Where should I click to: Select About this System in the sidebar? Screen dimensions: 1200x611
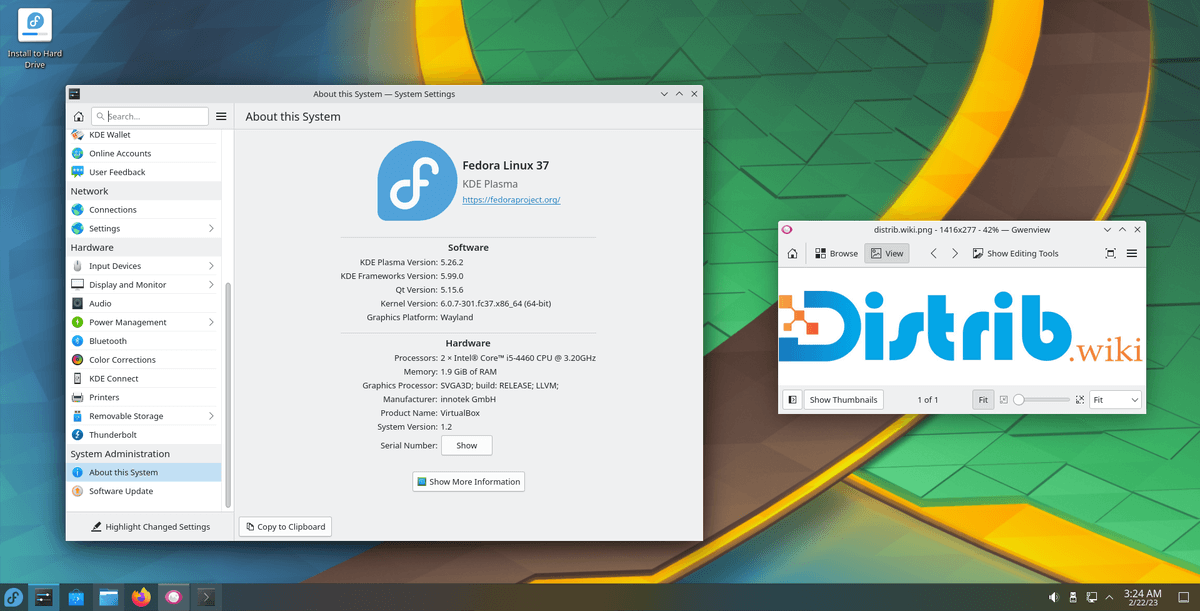(144, 472)
